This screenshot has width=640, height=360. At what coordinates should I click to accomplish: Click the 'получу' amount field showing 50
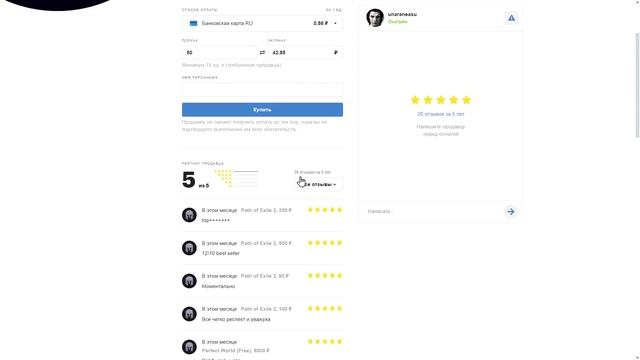click(219, 53)
